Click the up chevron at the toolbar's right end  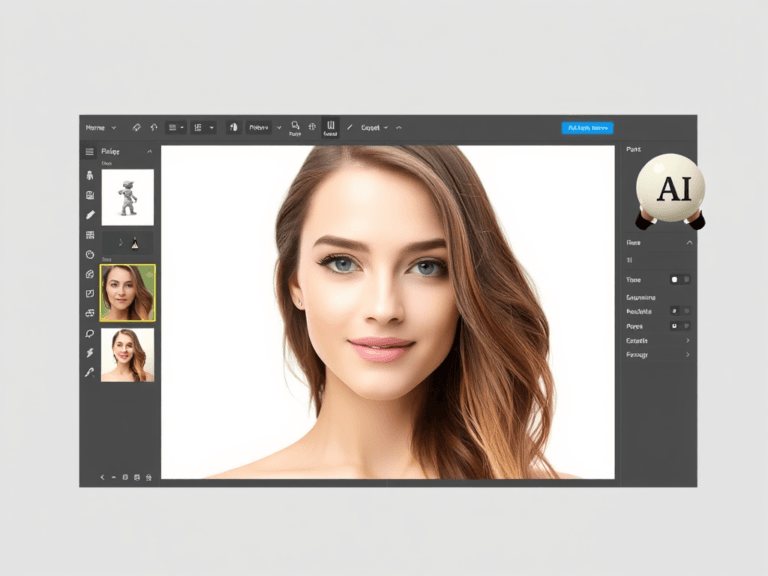[399, 127]
